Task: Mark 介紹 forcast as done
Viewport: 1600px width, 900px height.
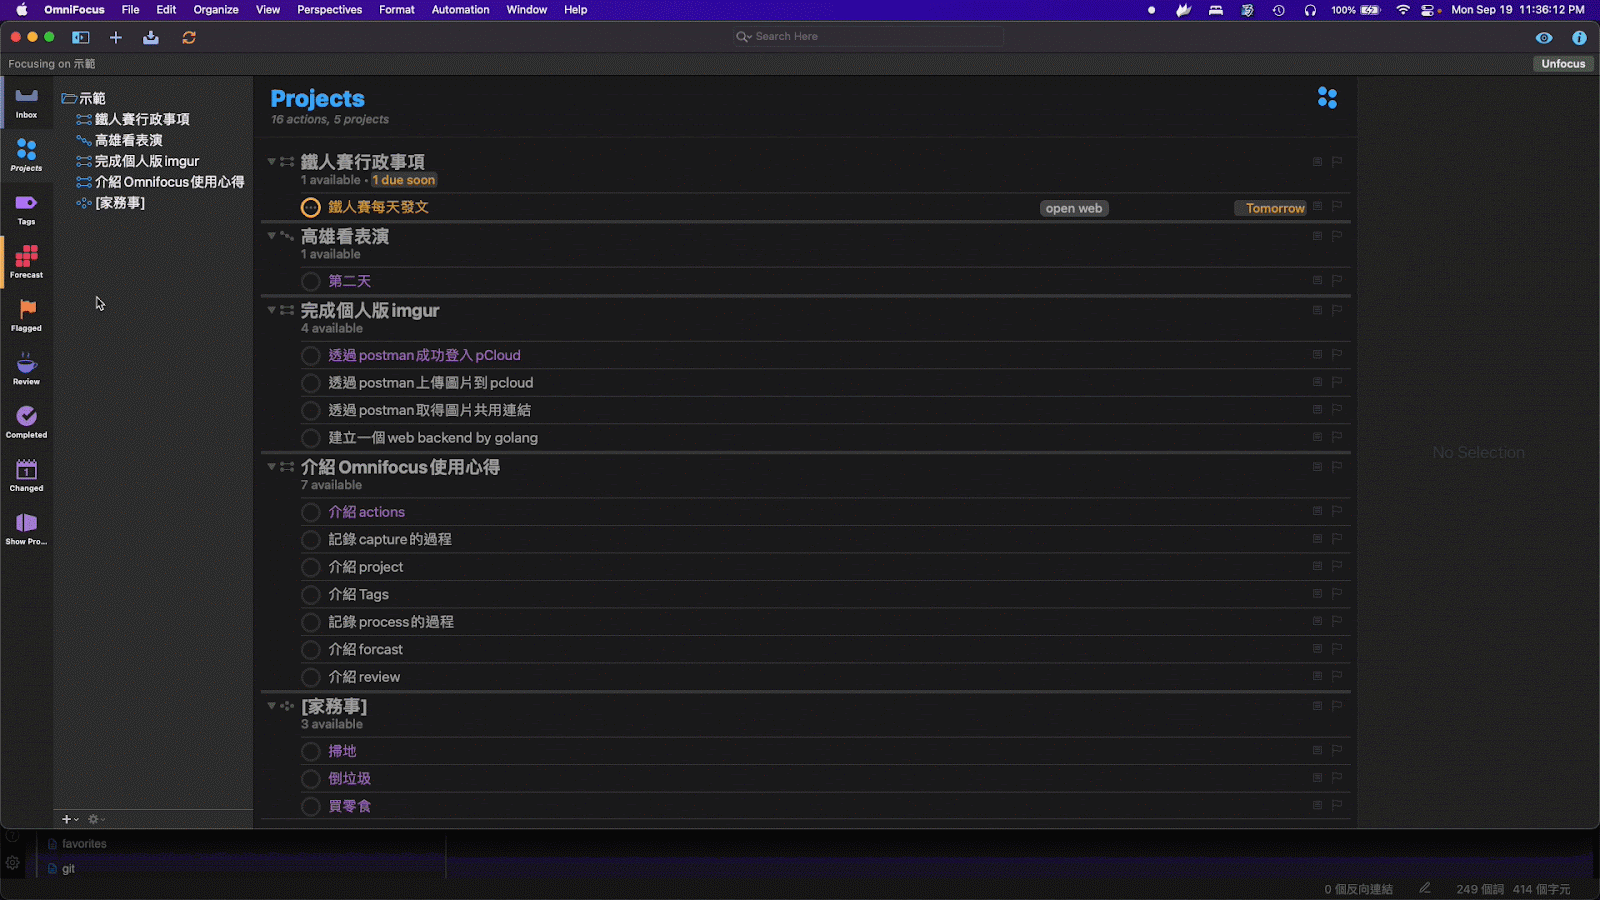Action: click(x=311, y=650)
